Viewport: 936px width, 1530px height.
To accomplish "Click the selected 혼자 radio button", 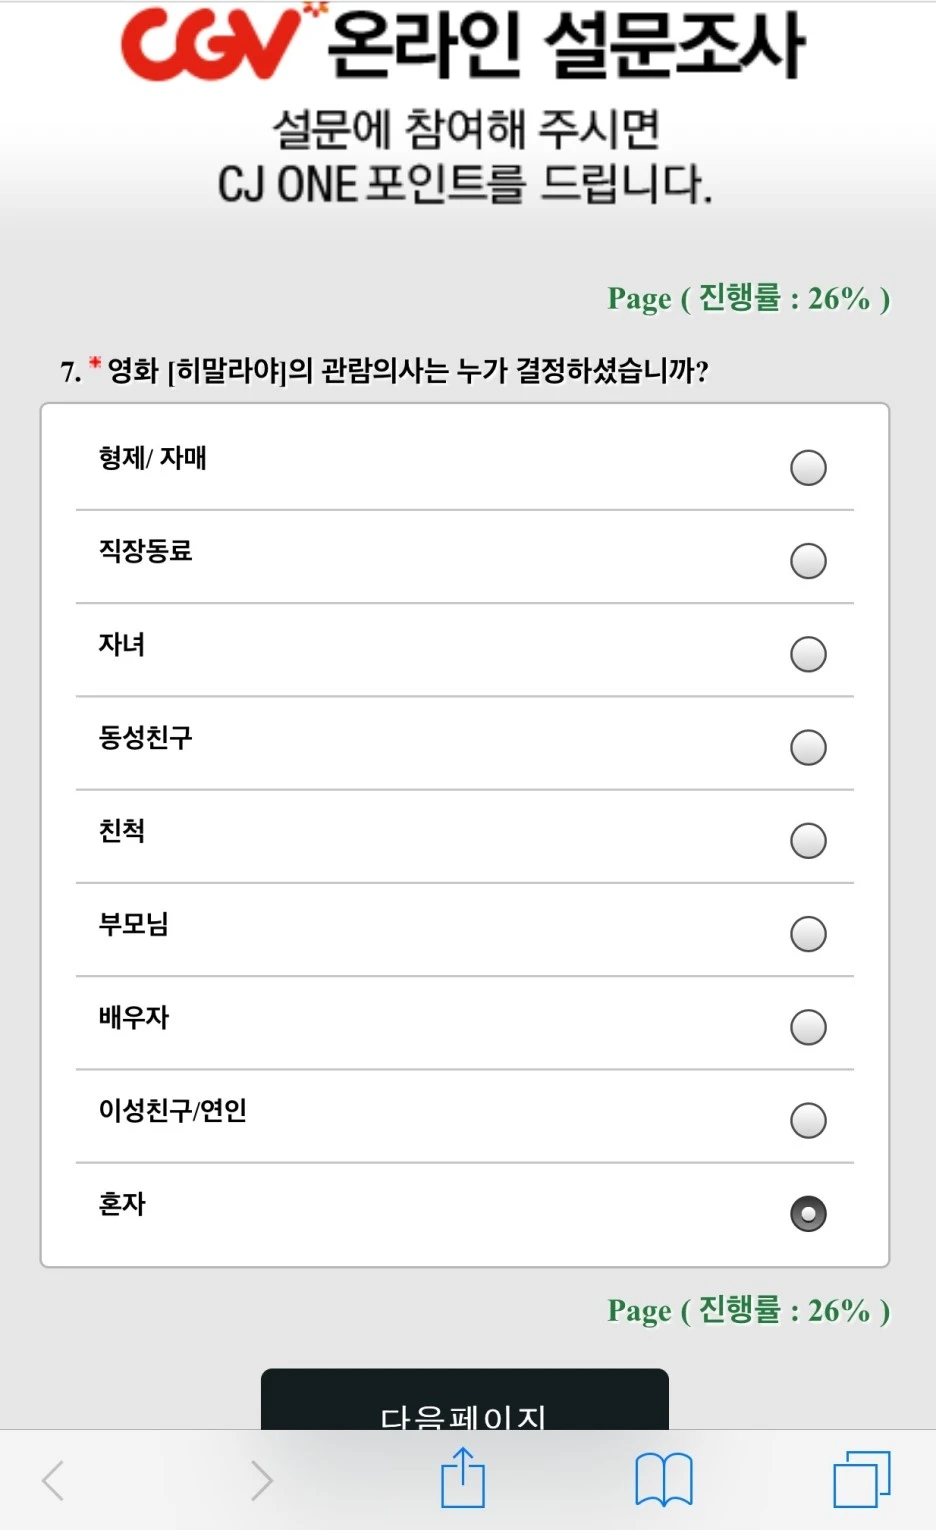I will tap(808, 1213).
